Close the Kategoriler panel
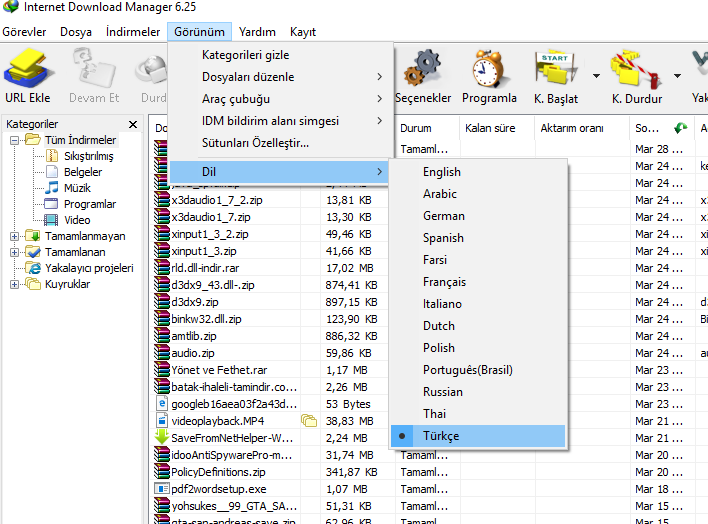Image resolution: width=708 pixels, height=524 pixels. 133,124
